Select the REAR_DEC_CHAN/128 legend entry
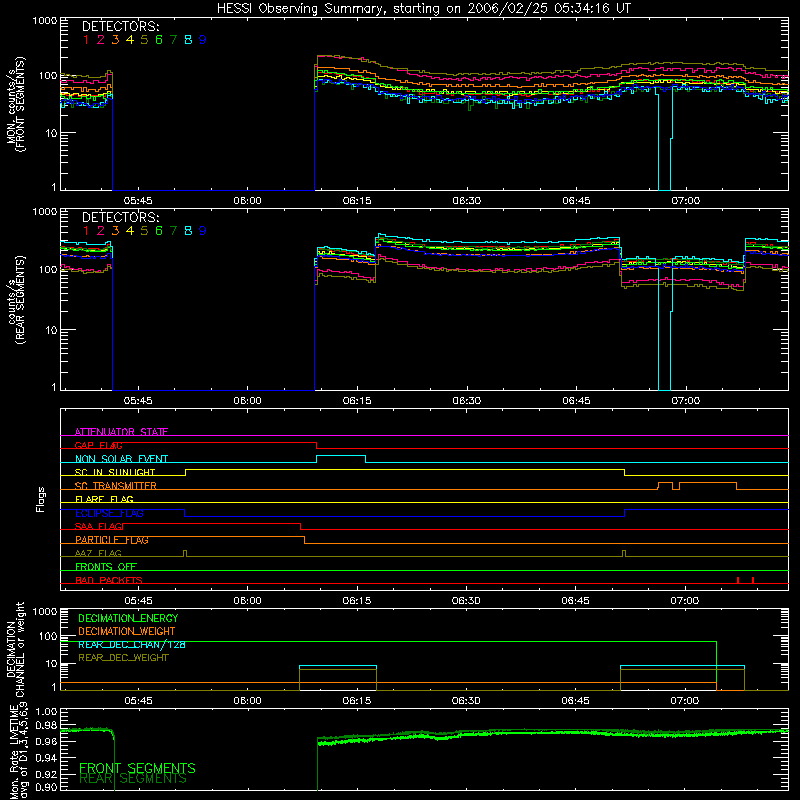800x800 pixels. (132, 645)
